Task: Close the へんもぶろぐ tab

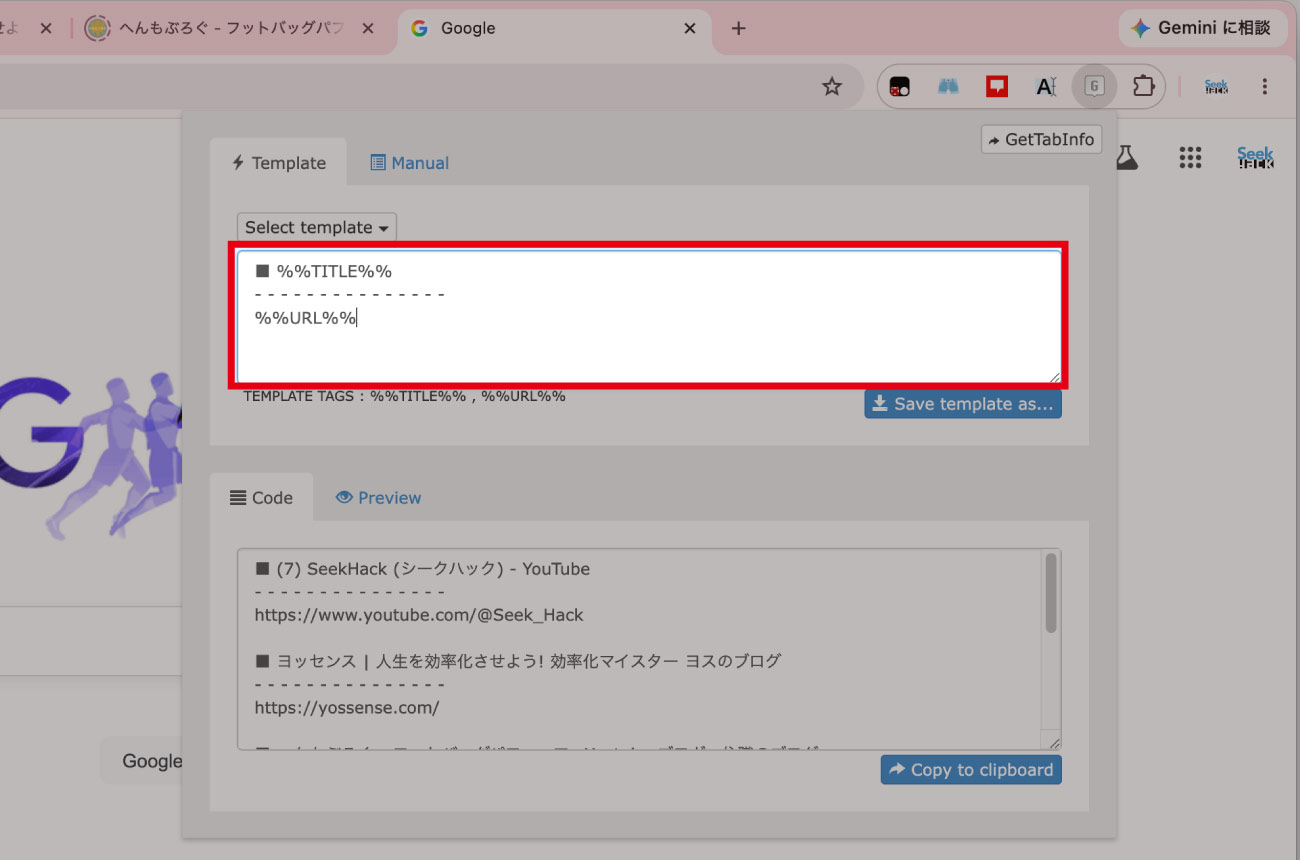Action: 368,28
